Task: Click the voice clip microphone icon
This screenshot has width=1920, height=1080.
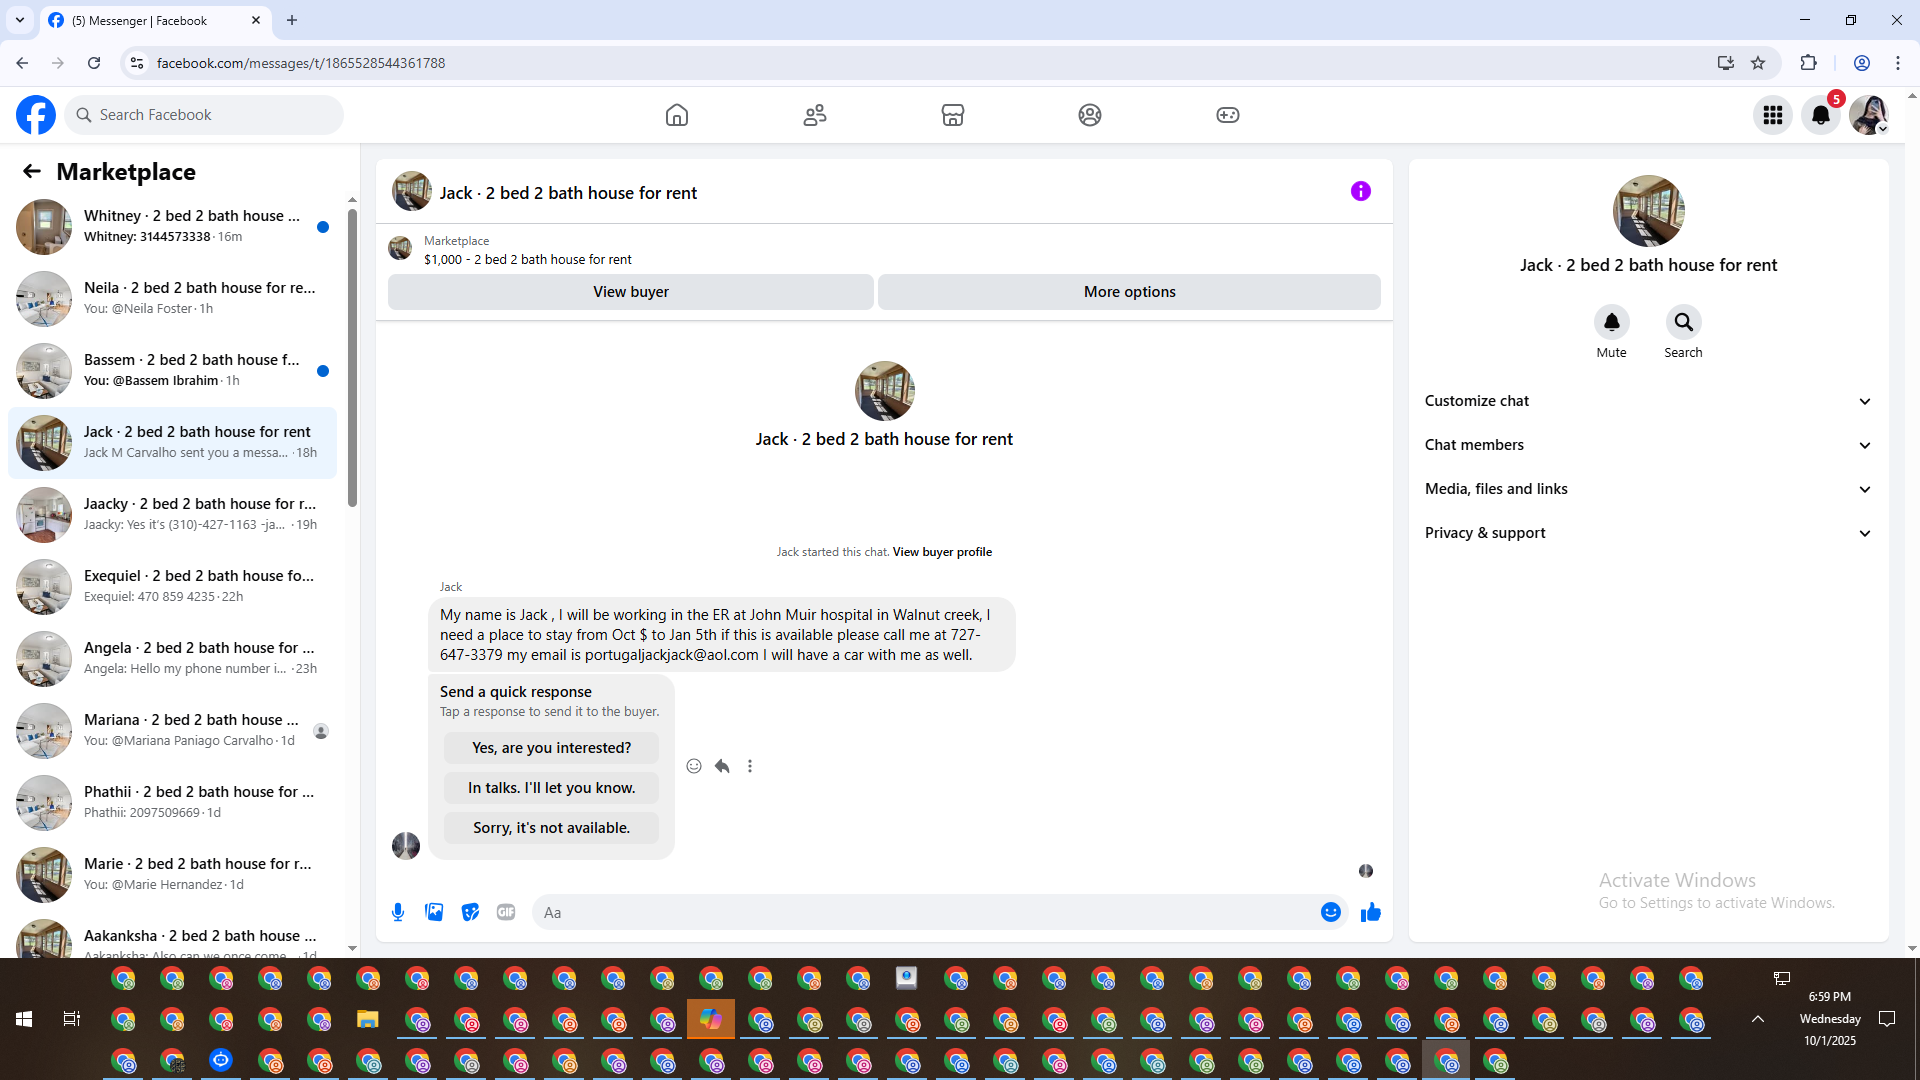Action: tap(398, 912)
